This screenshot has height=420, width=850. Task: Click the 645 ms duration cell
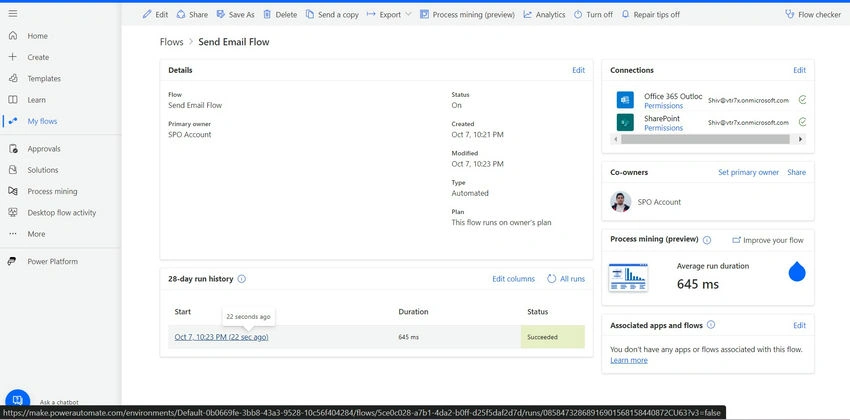(409, 337)
